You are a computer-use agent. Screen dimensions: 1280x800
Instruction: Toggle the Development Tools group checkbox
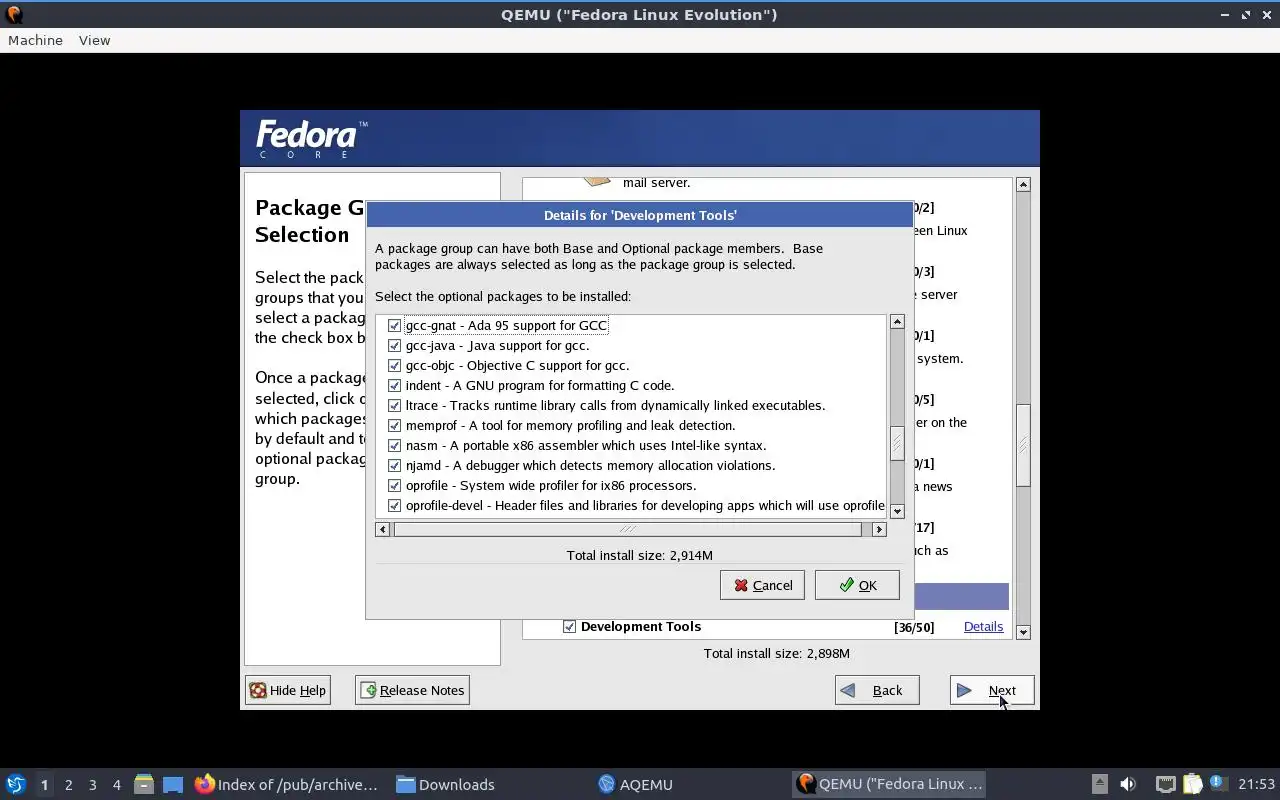coord(569,626)
